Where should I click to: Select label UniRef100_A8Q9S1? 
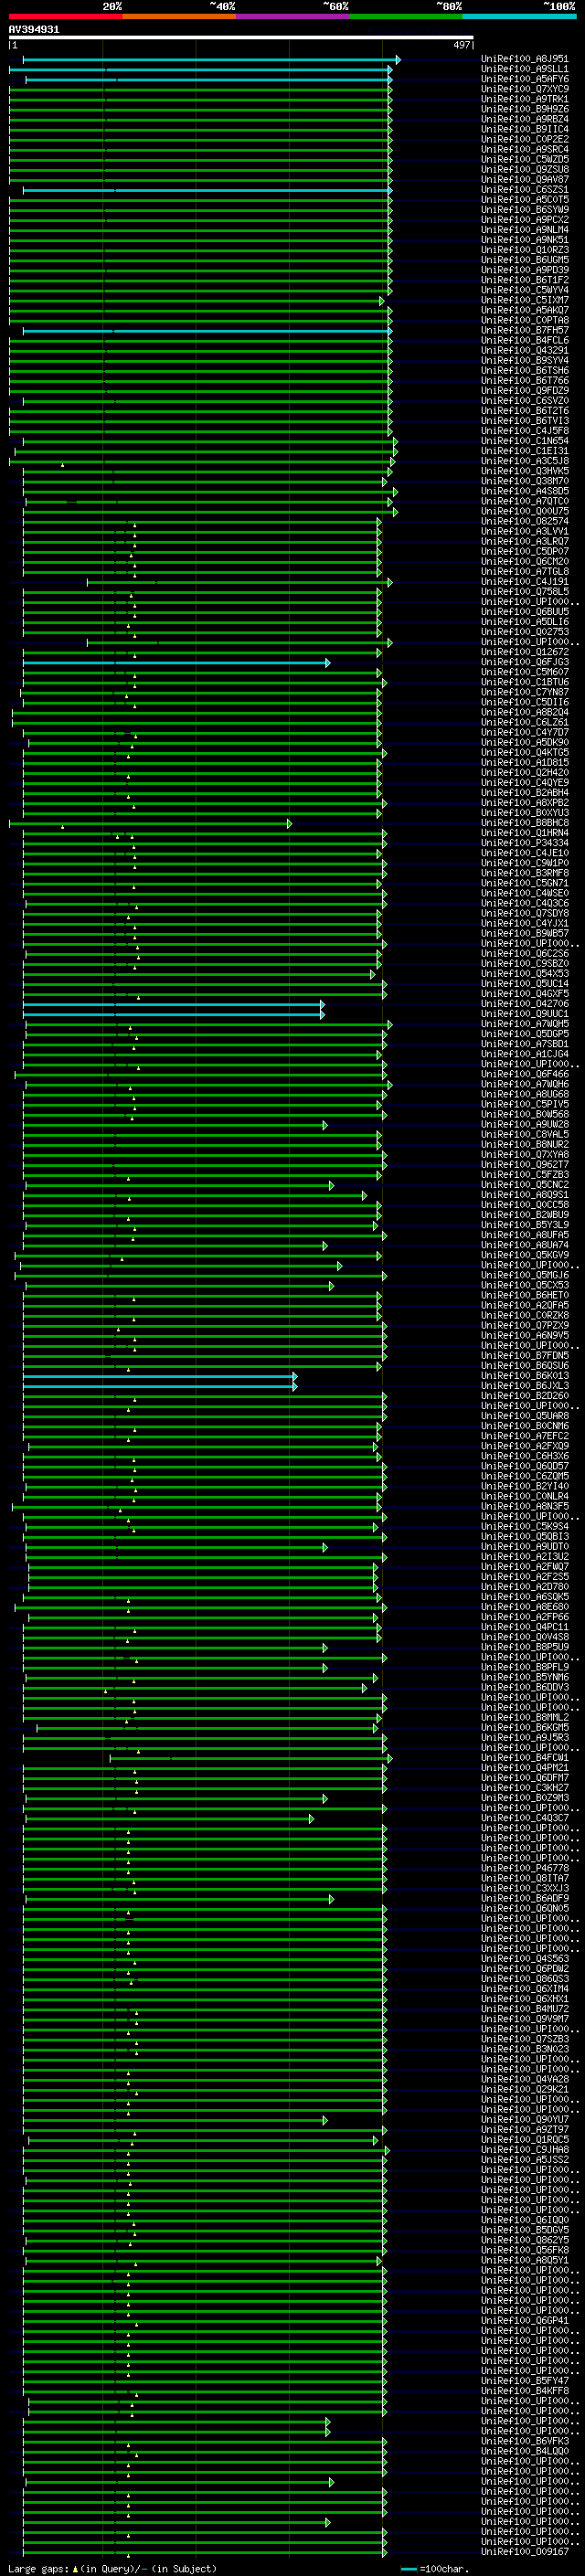tap(524, 1195)
